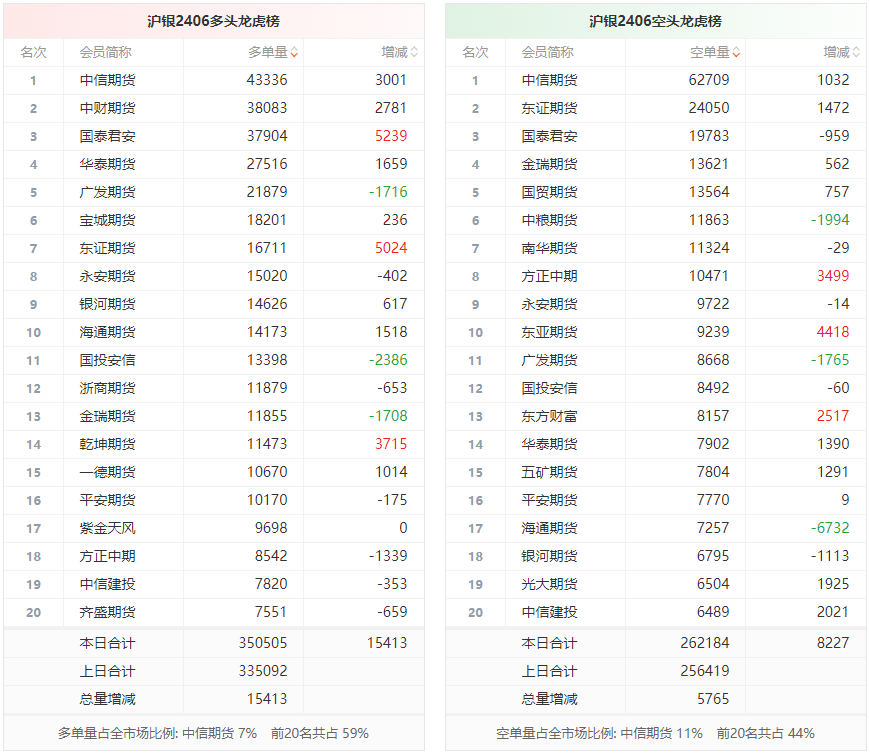The height and width of the screenshot is (754, 870).
Task: Click 银河期货 in the long table
Action: pos(107,304)
